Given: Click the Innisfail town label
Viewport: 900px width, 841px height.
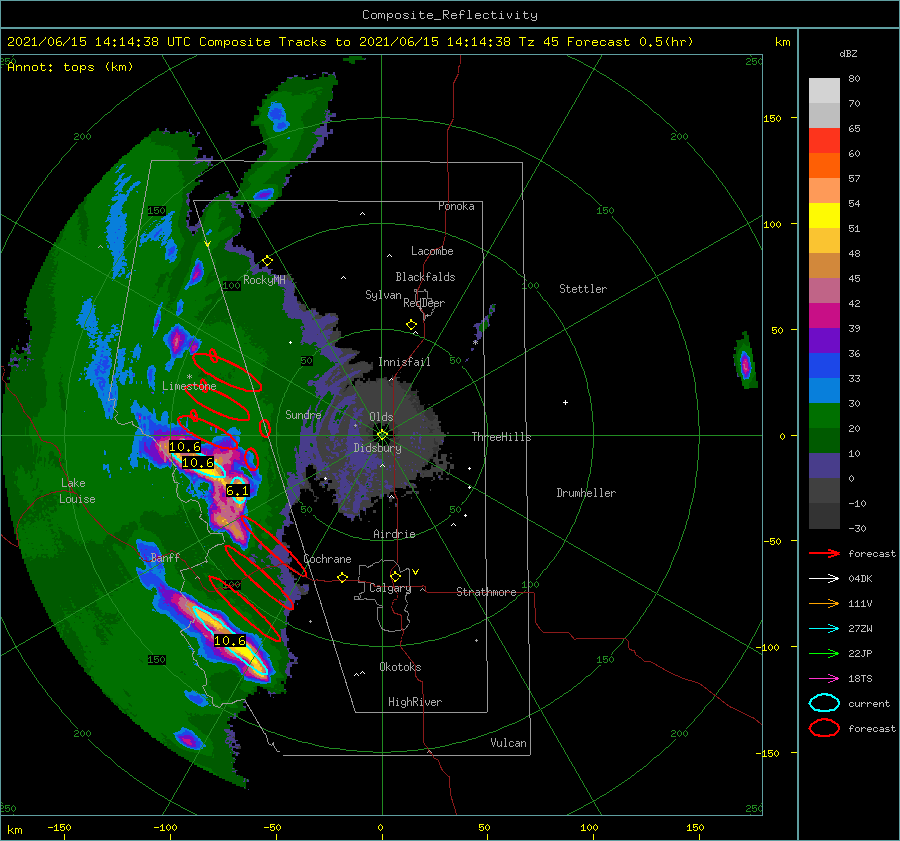Looking at the screenshot, I should coord(405,362).
